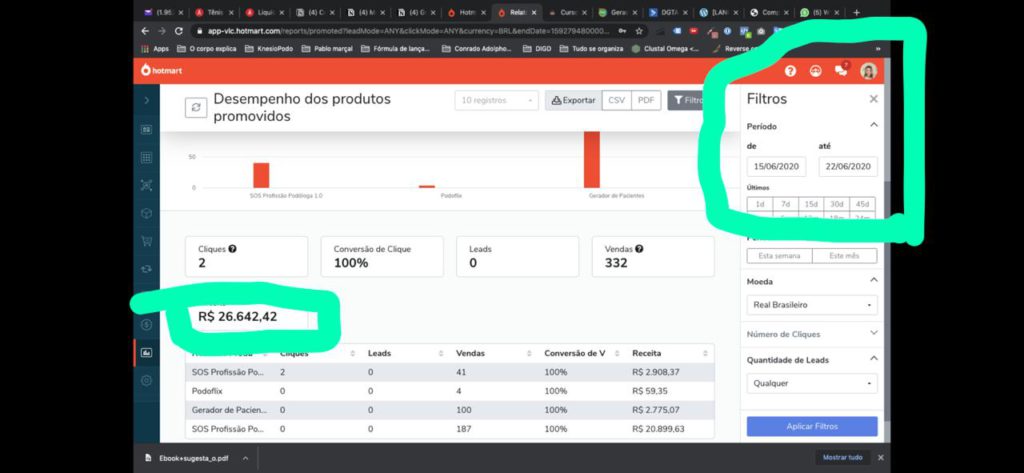Sort the table by the Leads column
Image resolution: width=1024 pixels, height=473 pixels.
(x=441, y=353)
